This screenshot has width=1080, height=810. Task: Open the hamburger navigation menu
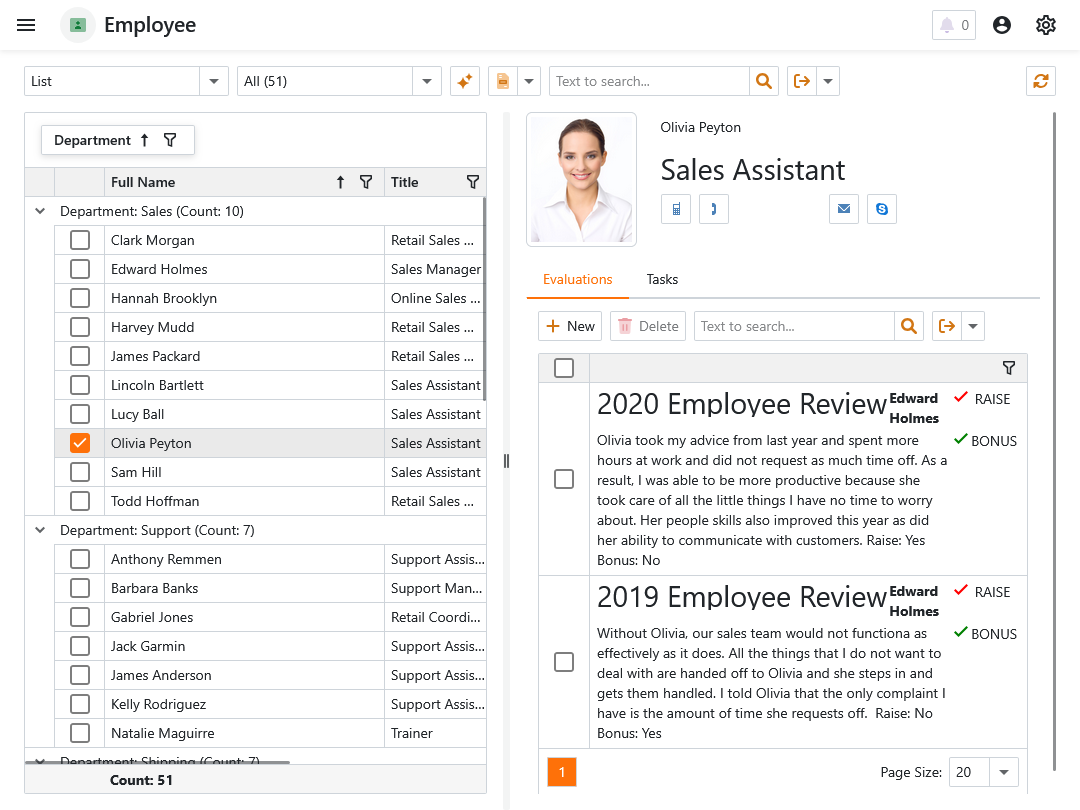[x=26, y=25]
